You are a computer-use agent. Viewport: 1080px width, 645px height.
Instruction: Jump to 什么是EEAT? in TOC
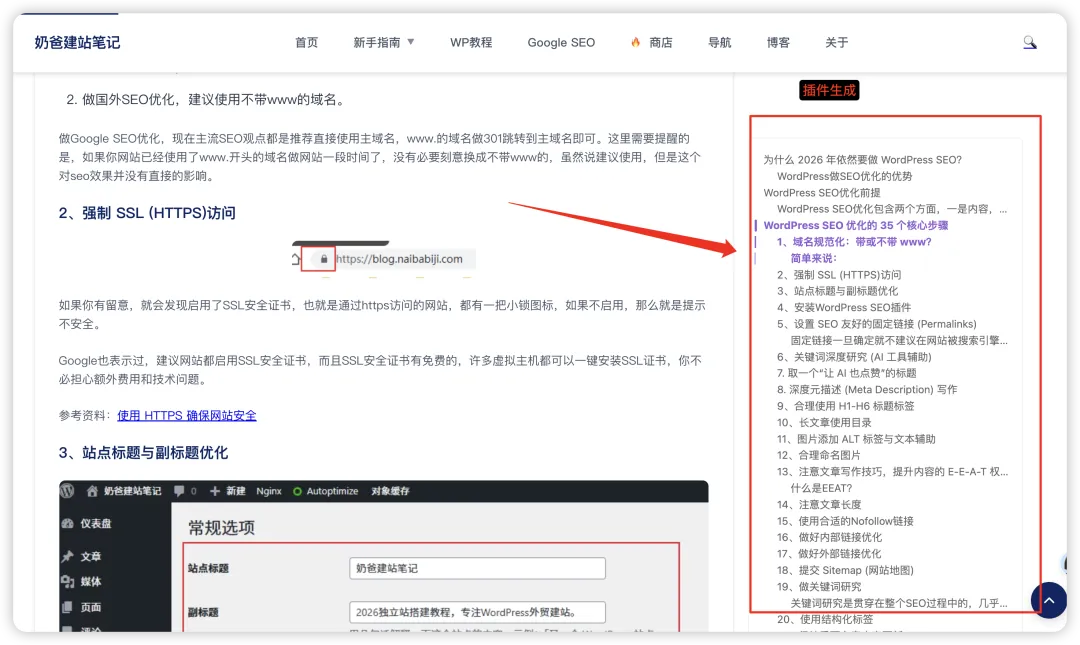pos(821,489)
